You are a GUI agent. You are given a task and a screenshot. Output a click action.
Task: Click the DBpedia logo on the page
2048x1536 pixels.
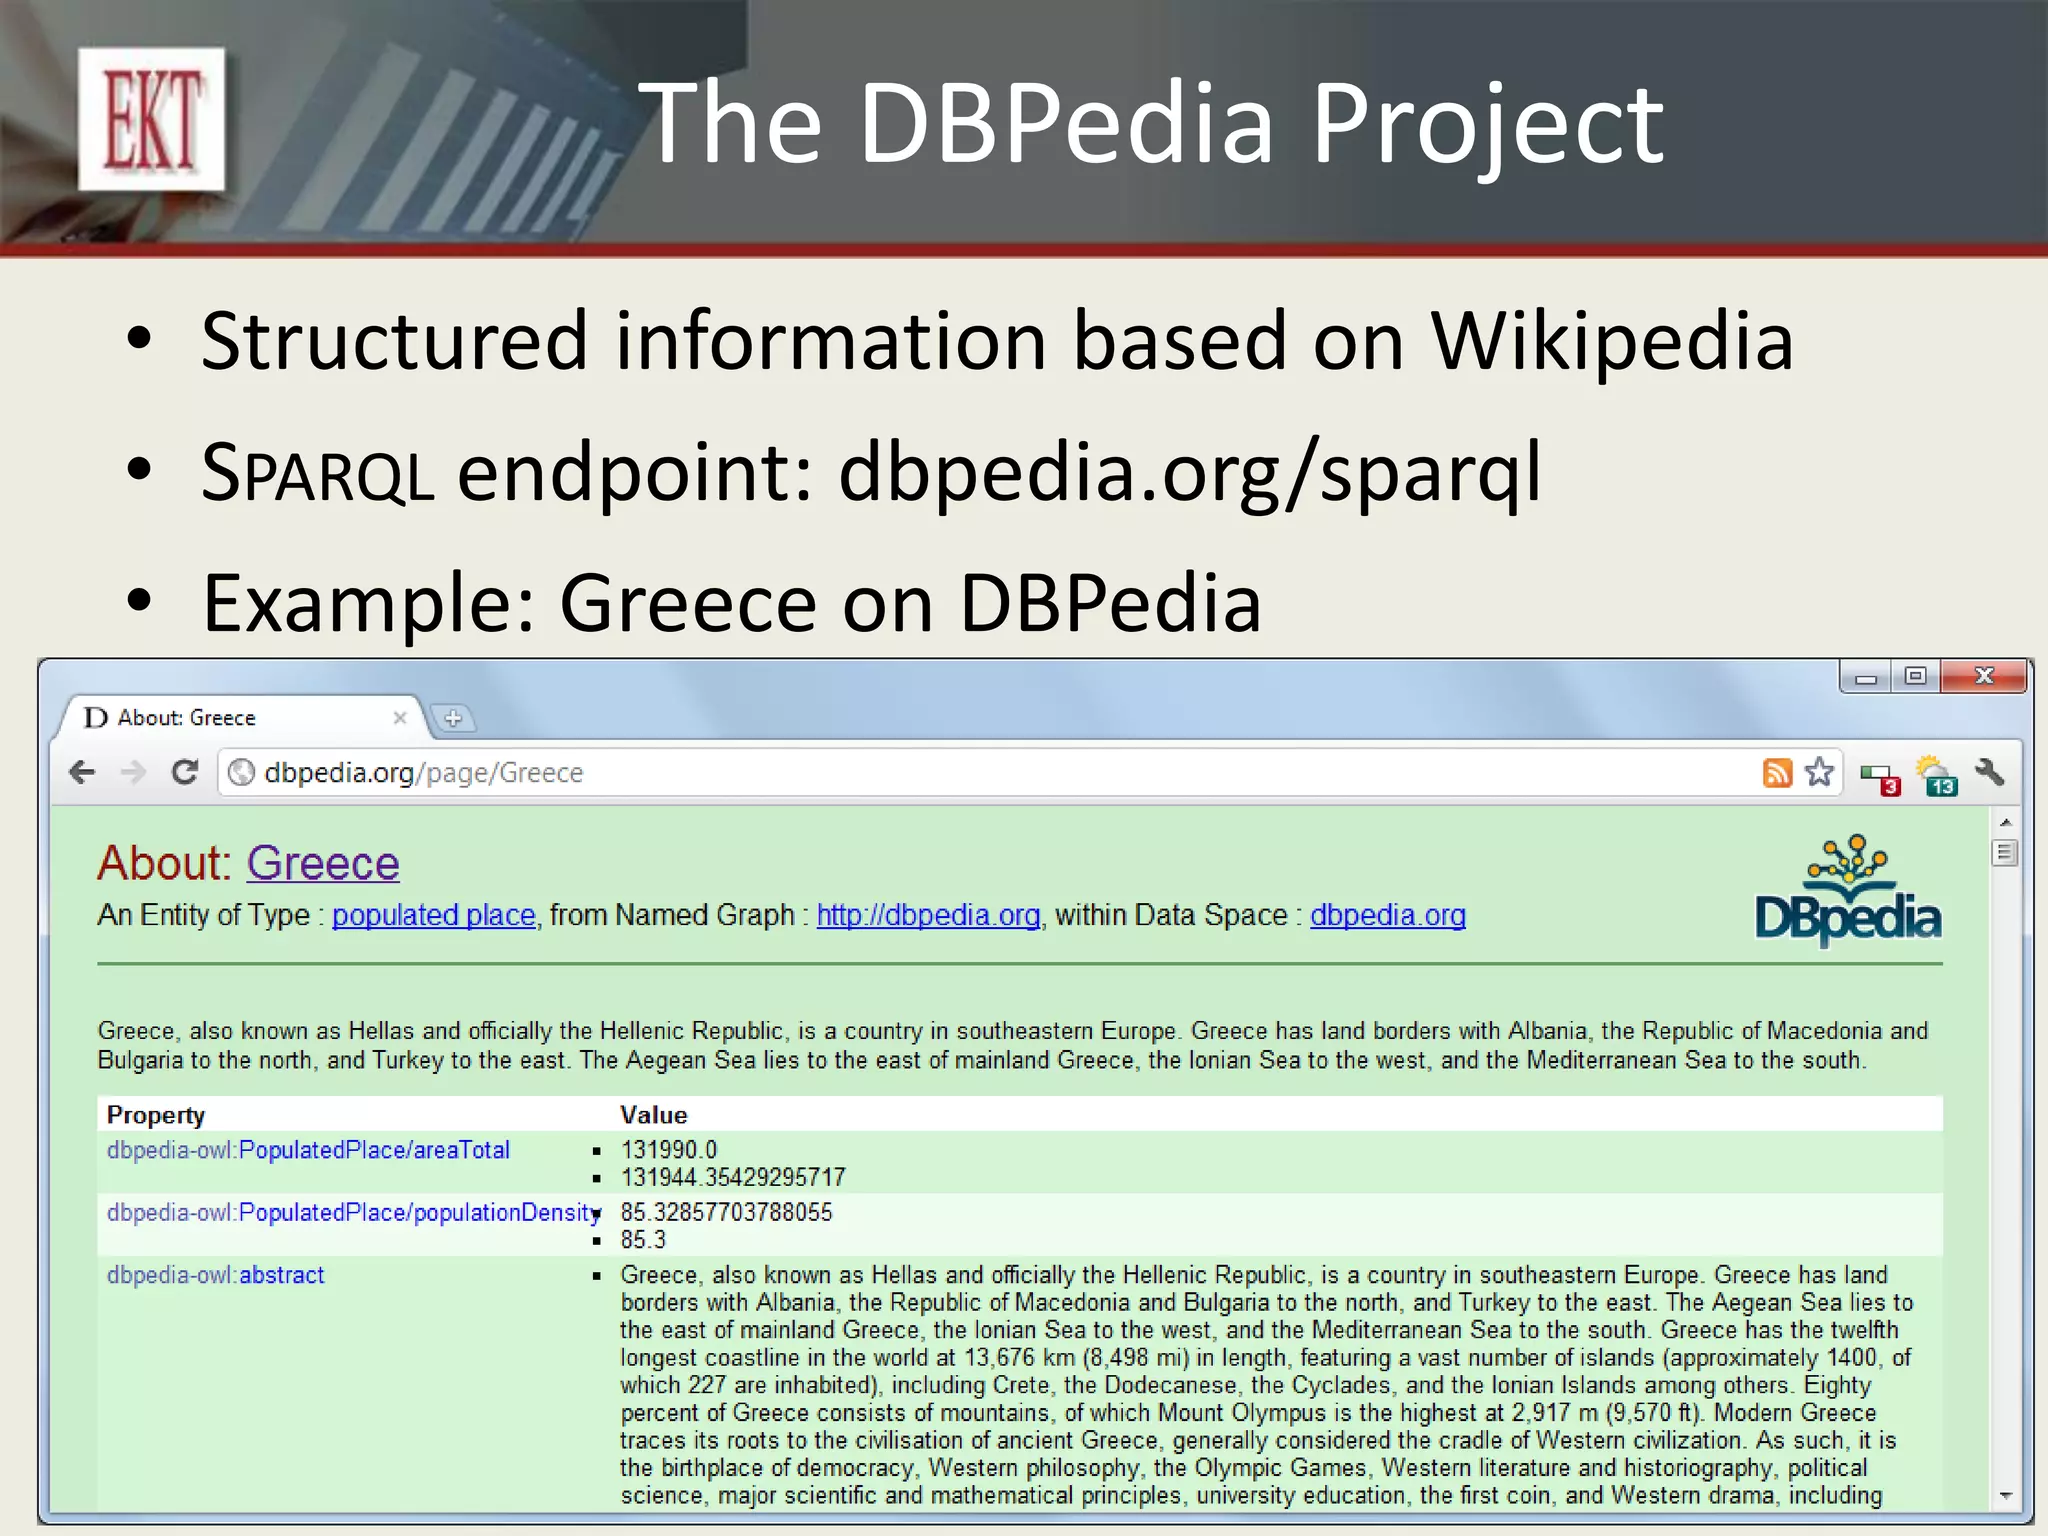click(x=1848, y=890)
